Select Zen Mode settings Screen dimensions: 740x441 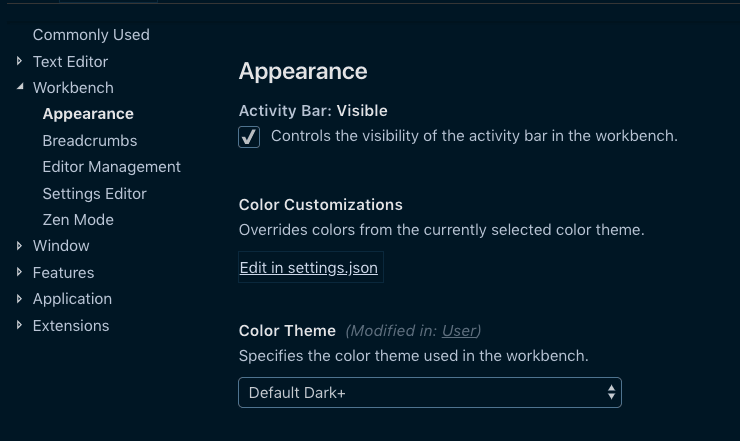click(x=78, y=220)
